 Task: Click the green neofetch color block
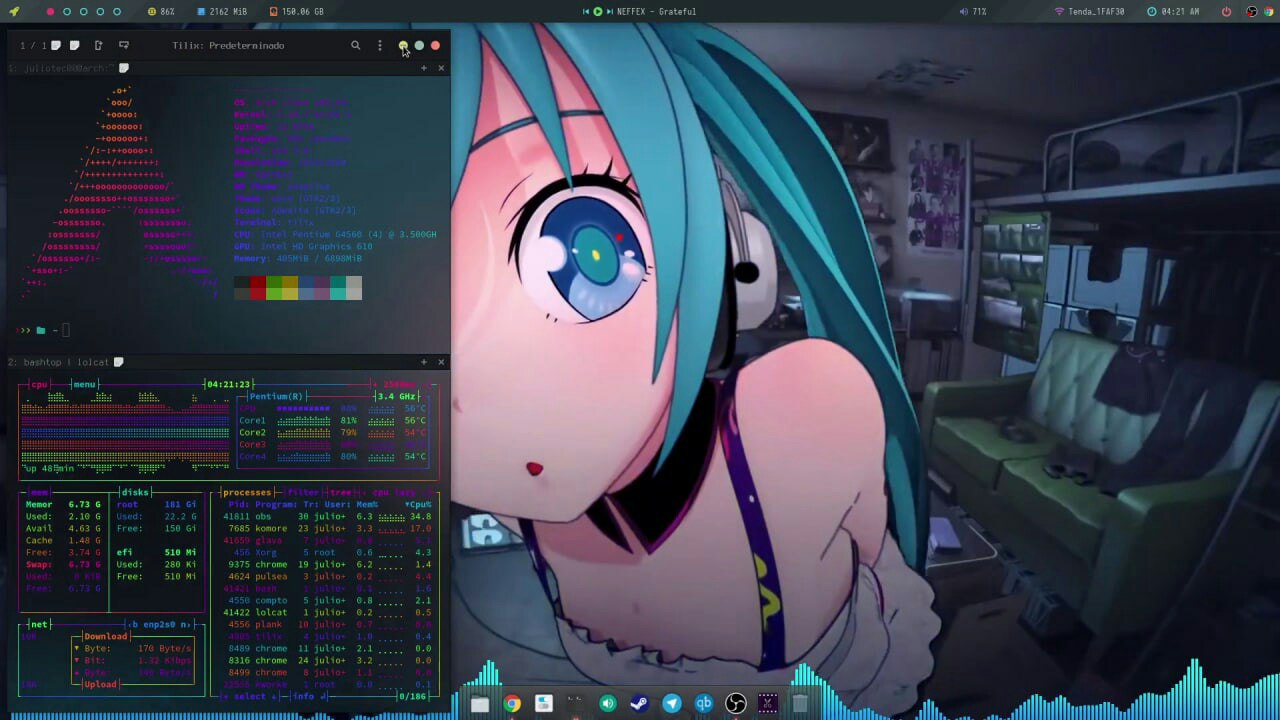click(274, 288)
